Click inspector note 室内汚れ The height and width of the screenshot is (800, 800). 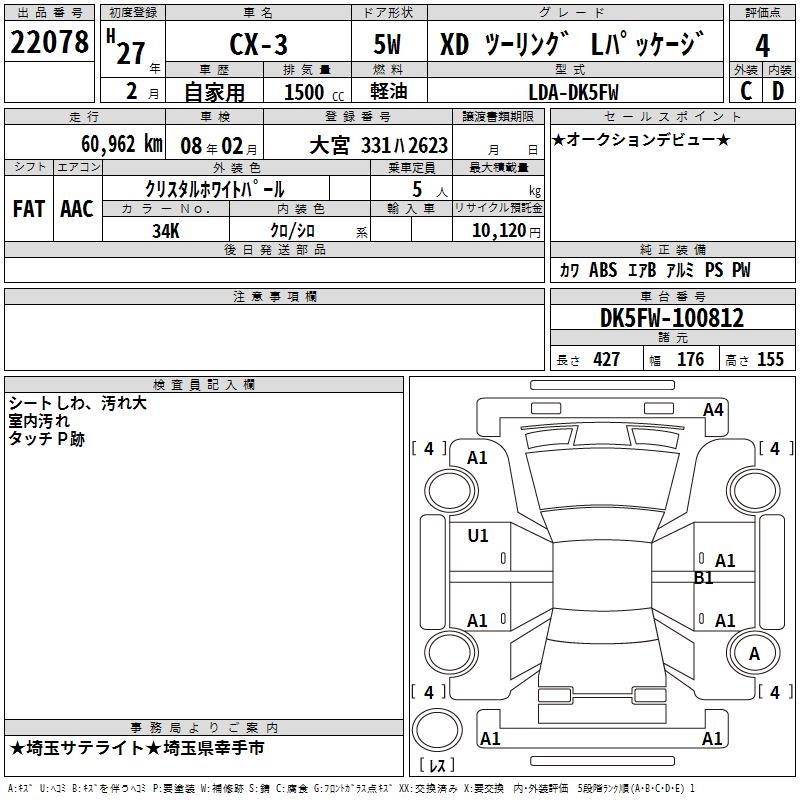tap(39, 421)
